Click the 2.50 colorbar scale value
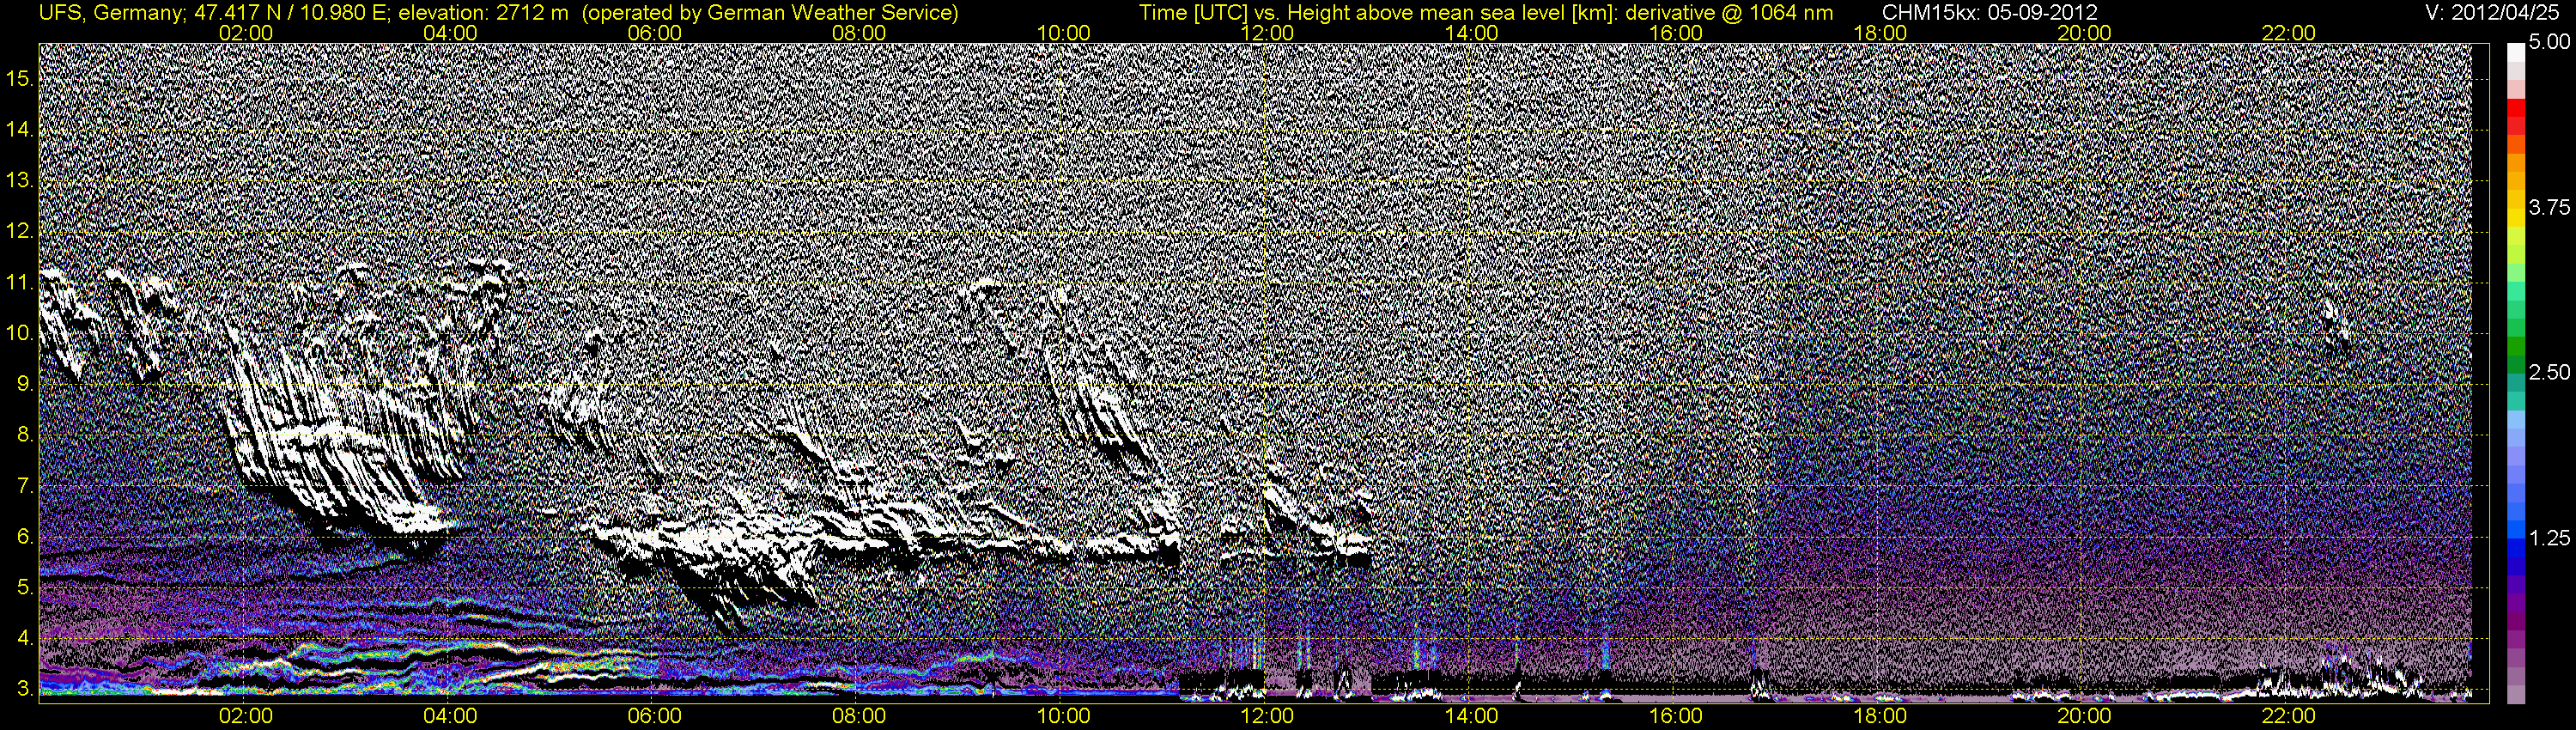 [x=2549, y=372]
